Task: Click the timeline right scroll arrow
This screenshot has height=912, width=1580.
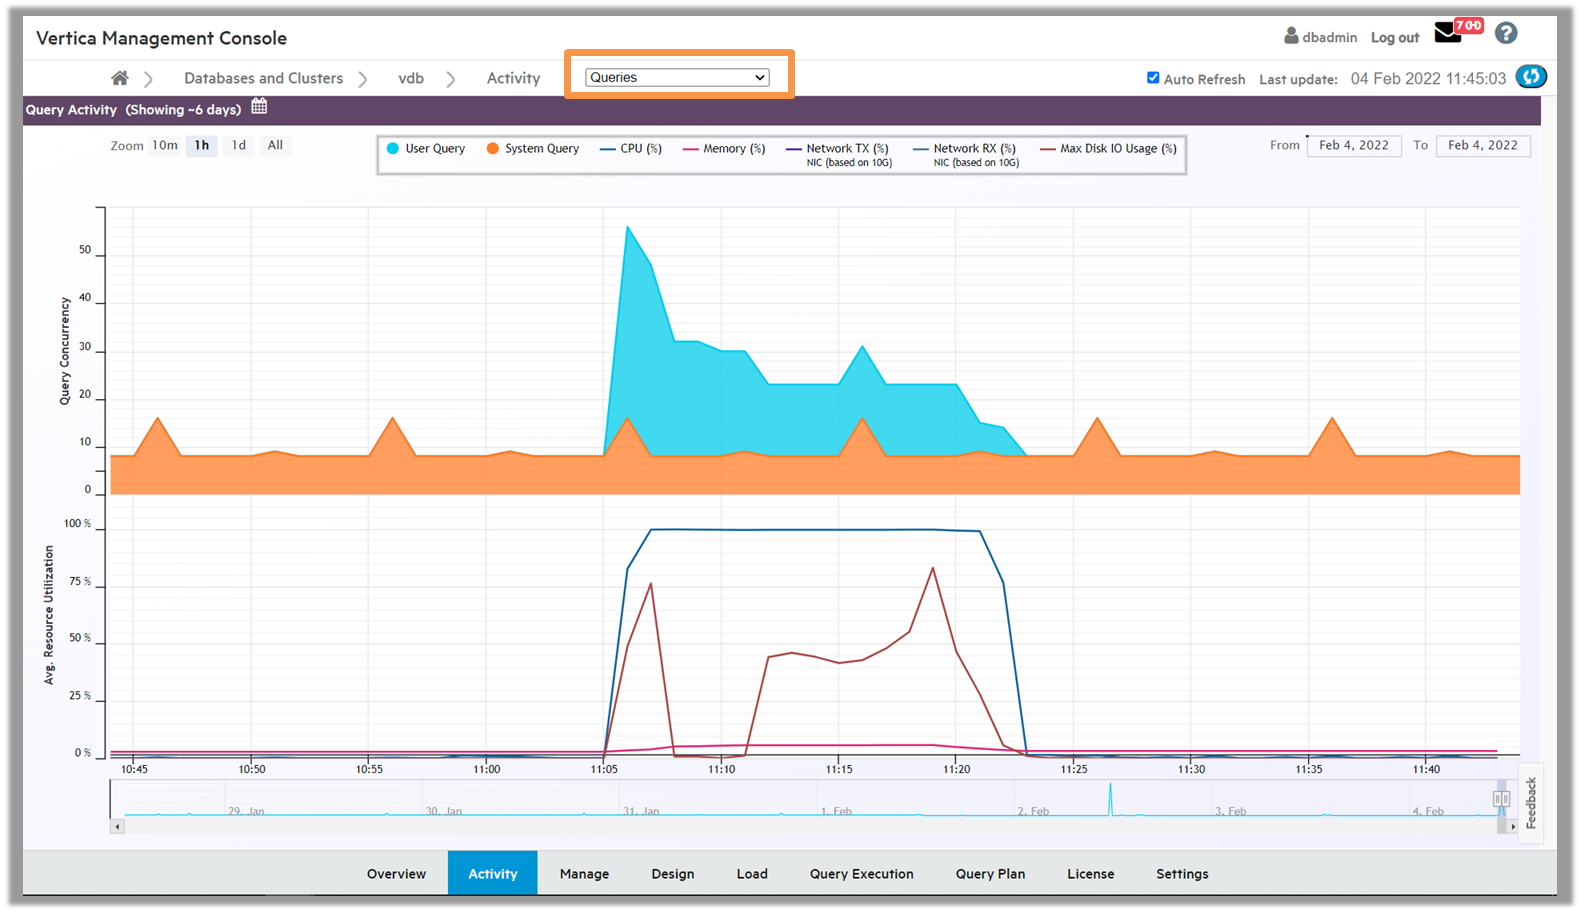Action: pyautogui.click(x=1513, y=827)
